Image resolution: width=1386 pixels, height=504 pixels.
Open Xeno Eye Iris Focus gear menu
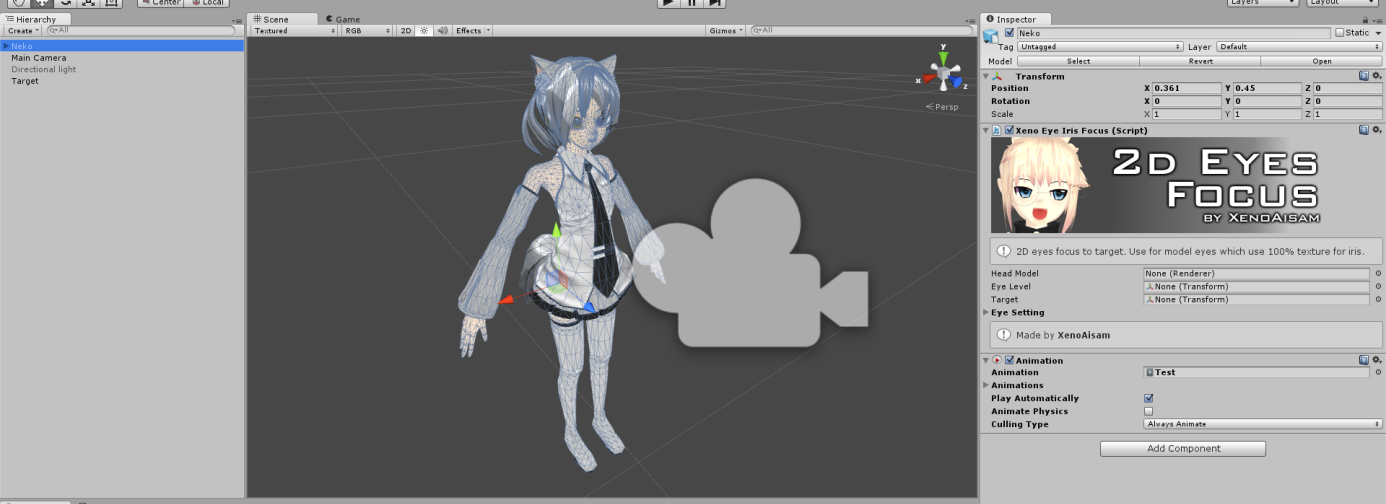1376,130
